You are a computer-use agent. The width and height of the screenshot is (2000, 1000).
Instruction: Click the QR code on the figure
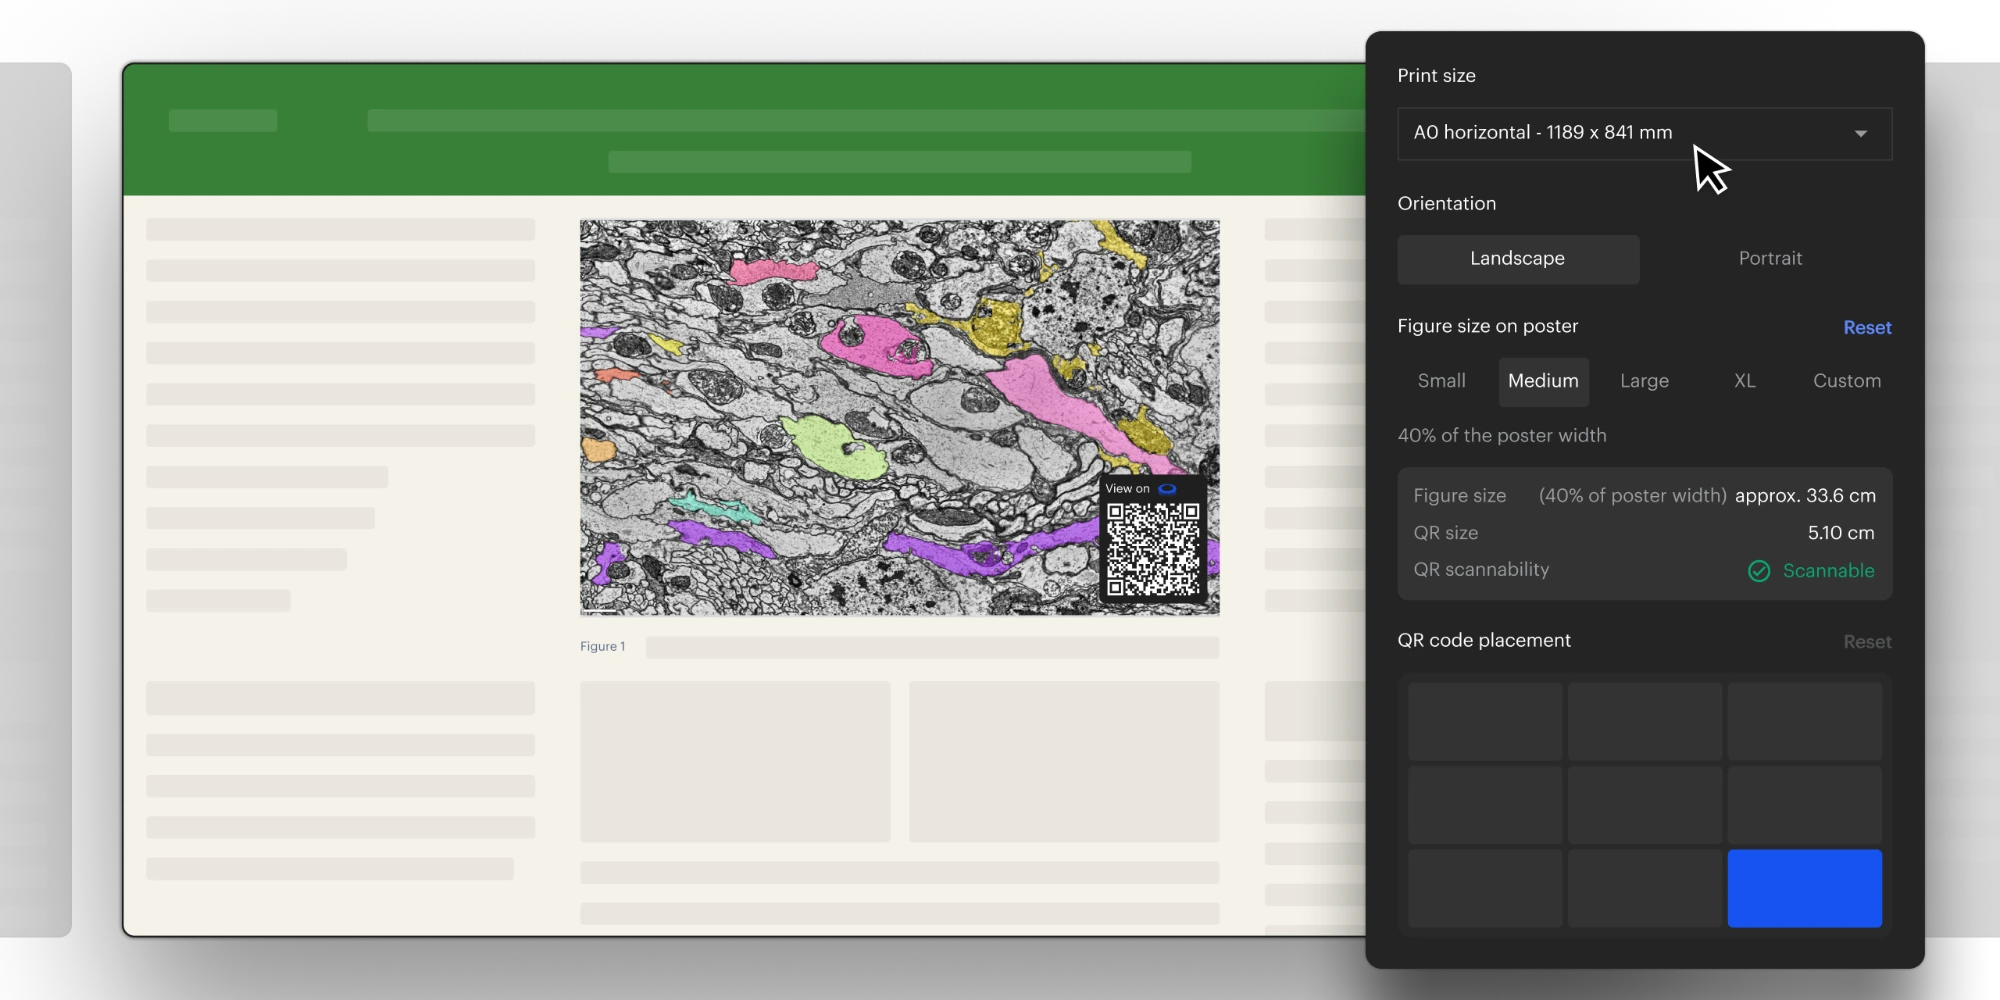1153,549
